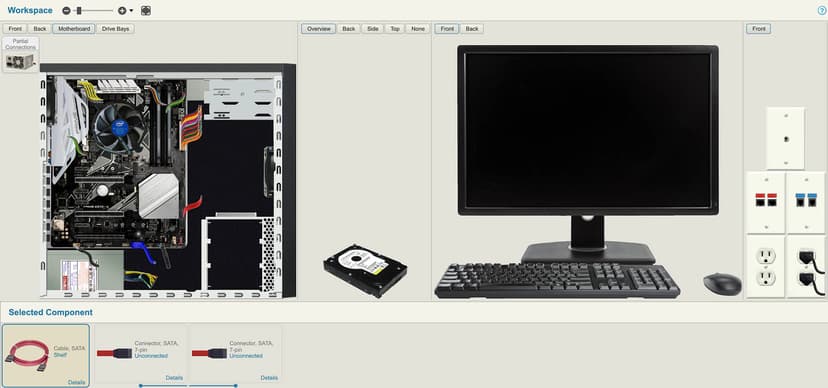
Task: Click the coax wall jack plate
Action: 786,138
